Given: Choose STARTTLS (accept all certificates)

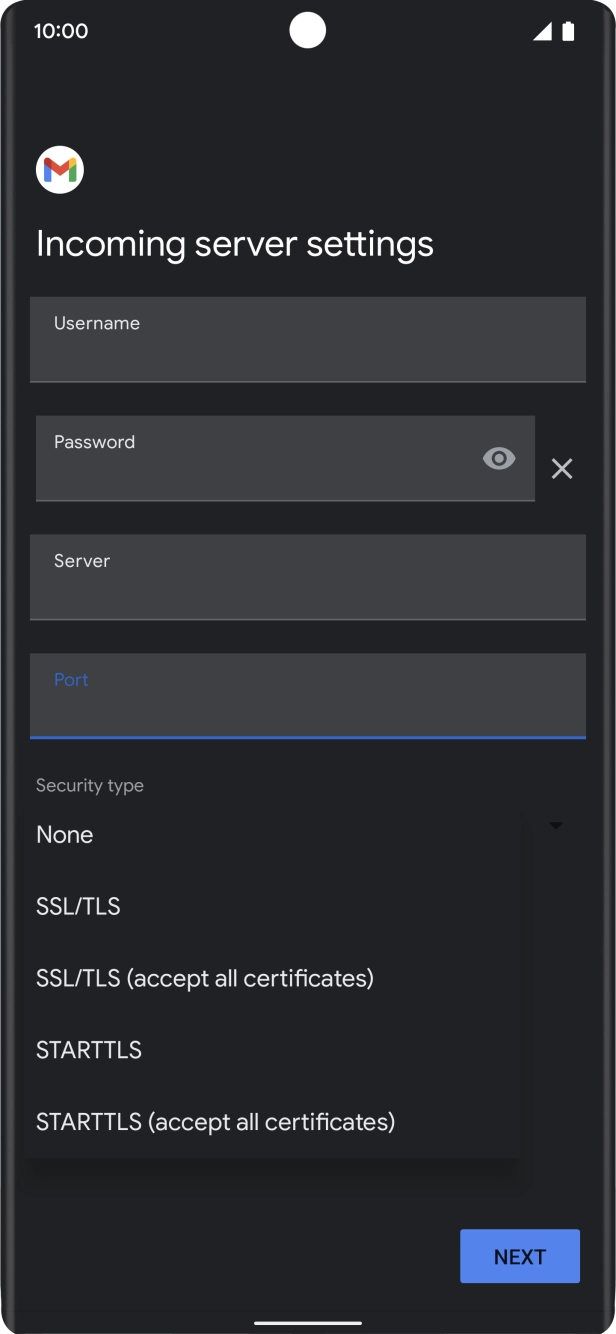Looking at the screenshot, I should click(216, 1122).
